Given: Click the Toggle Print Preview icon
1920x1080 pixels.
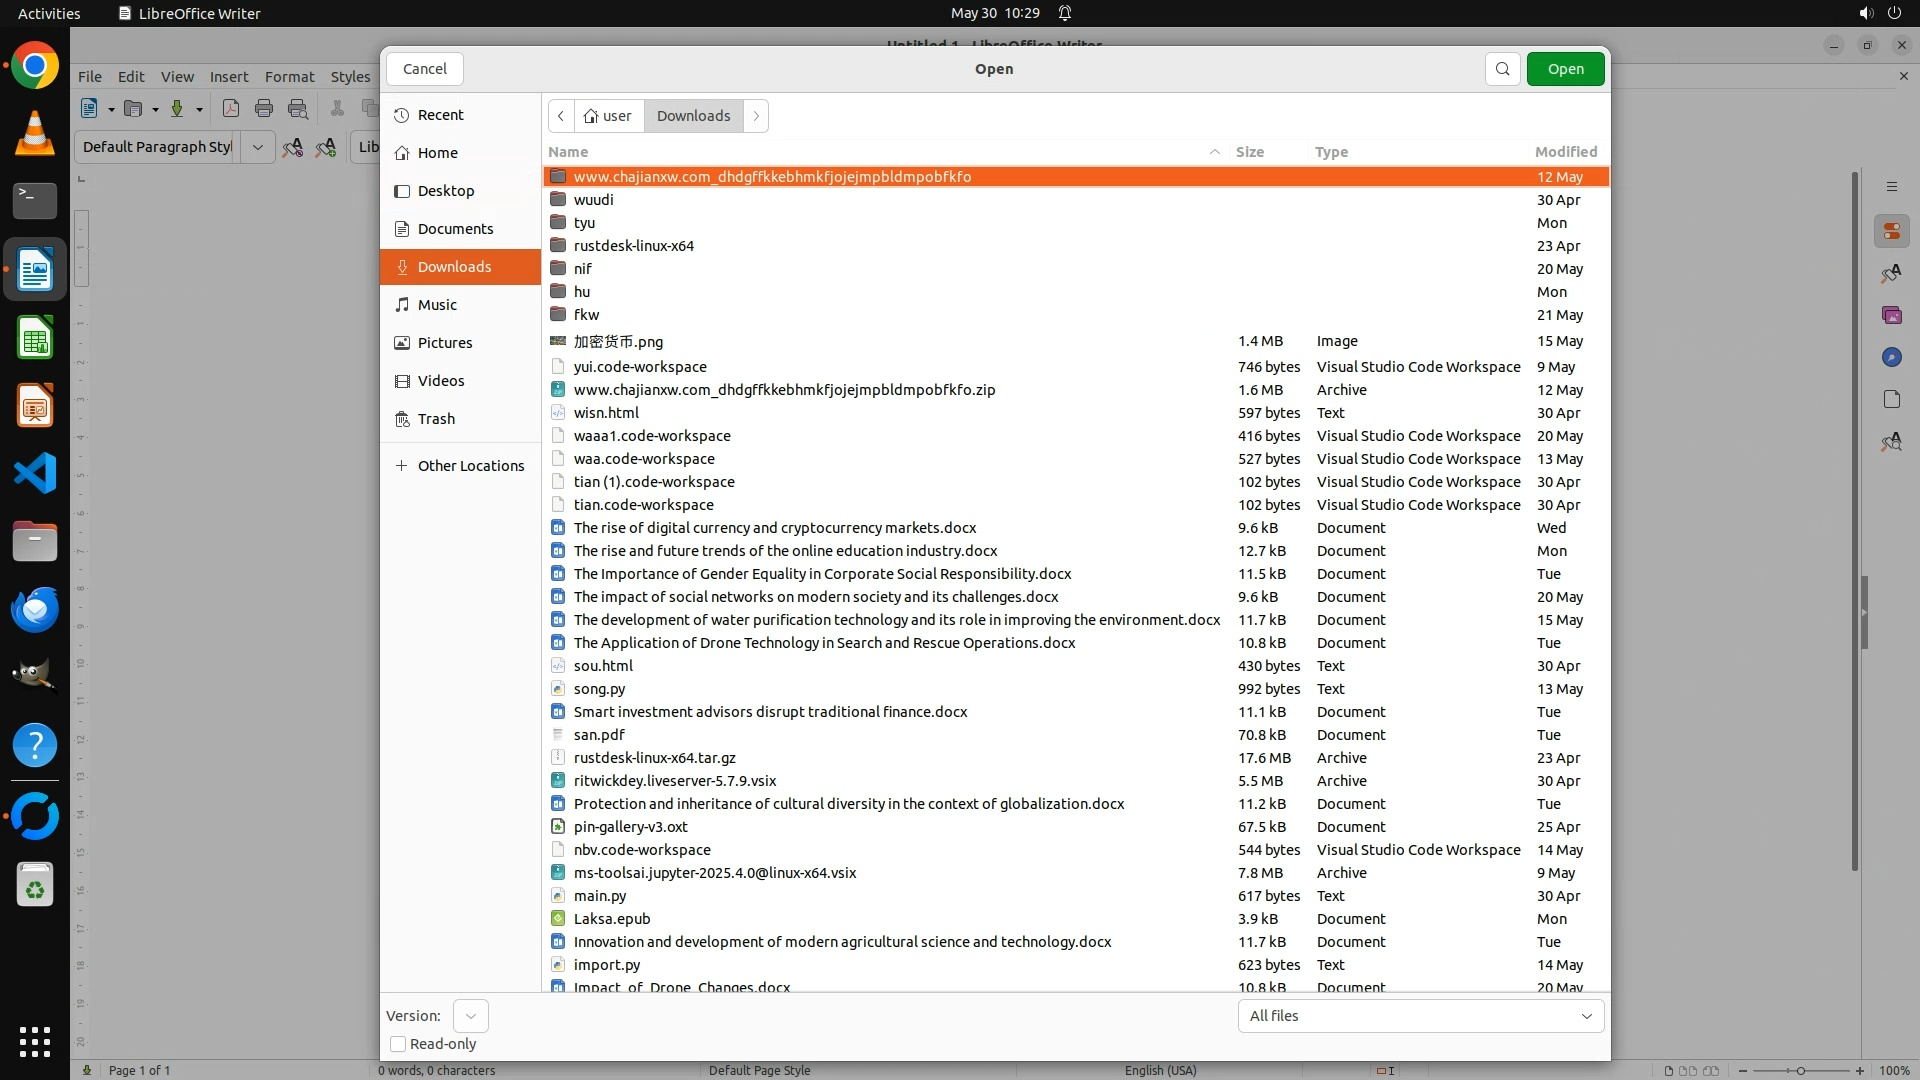Looking at the screenshot, I should point(298,109).
